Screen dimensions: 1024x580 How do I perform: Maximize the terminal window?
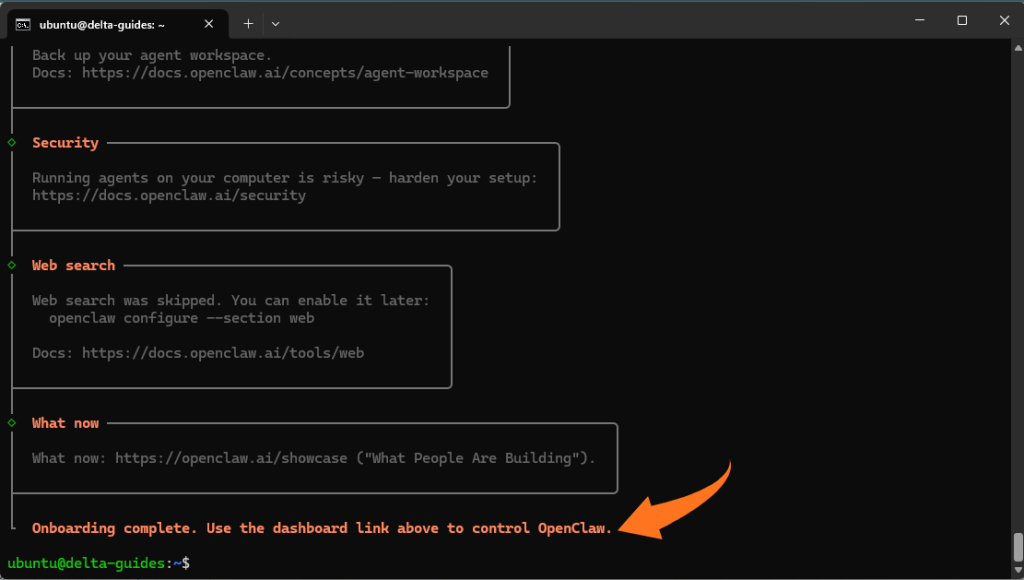click(x=962, y=21)
